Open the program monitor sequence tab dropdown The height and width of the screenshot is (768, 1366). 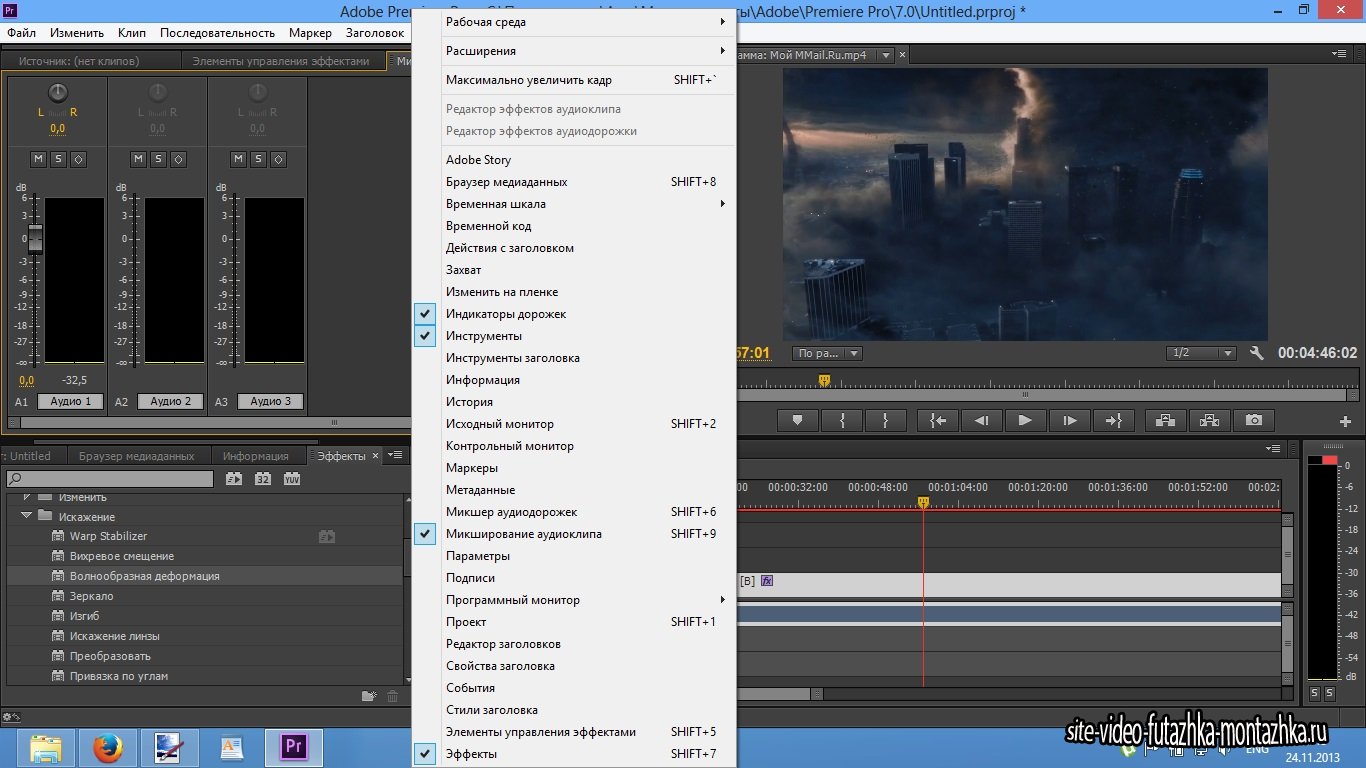coord(885,56)
